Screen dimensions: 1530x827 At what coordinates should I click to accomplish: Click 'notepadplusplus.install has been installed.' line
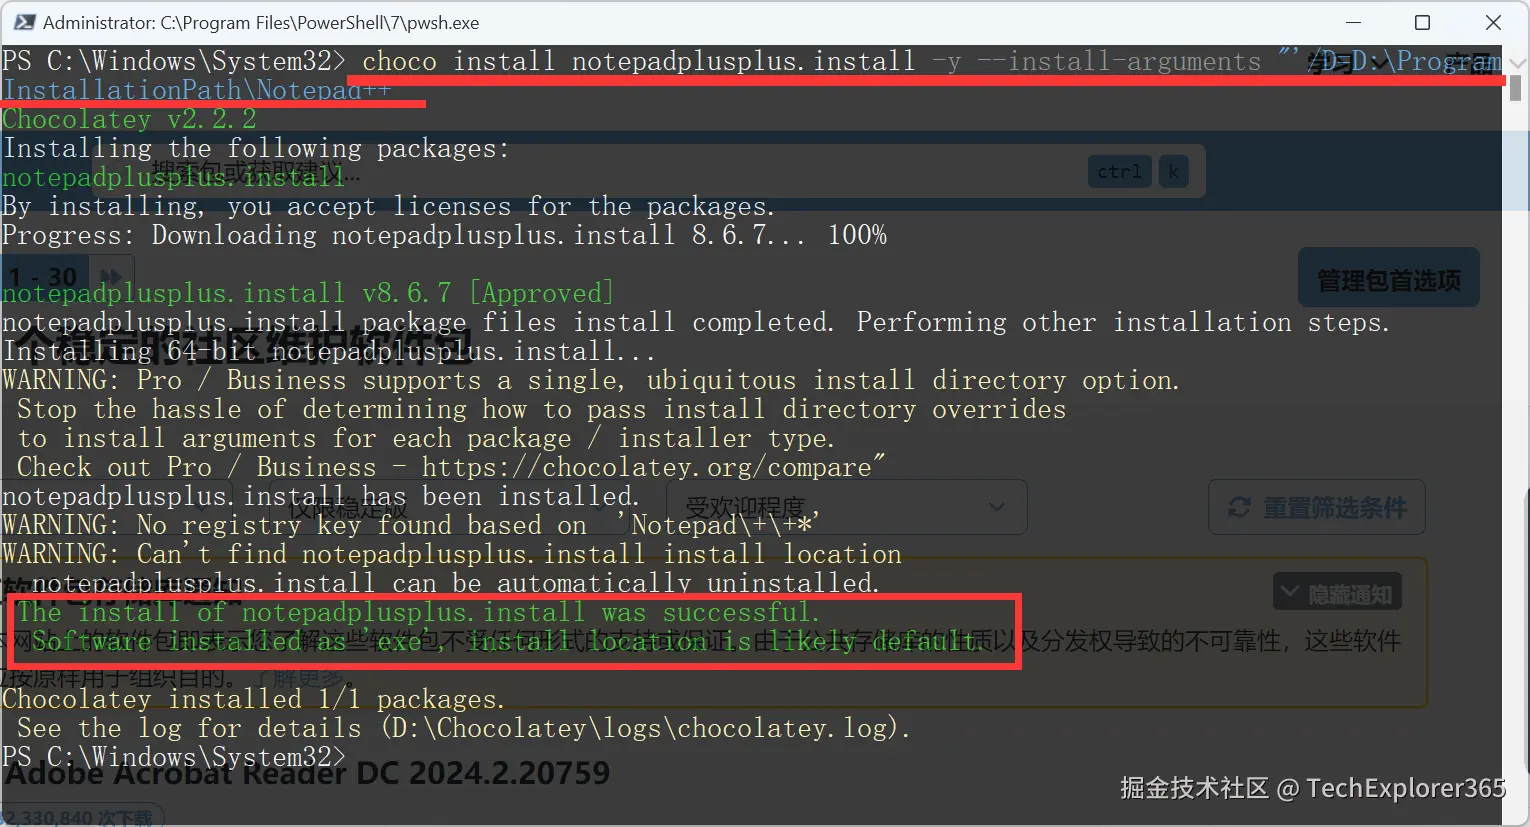coord(321,496)
